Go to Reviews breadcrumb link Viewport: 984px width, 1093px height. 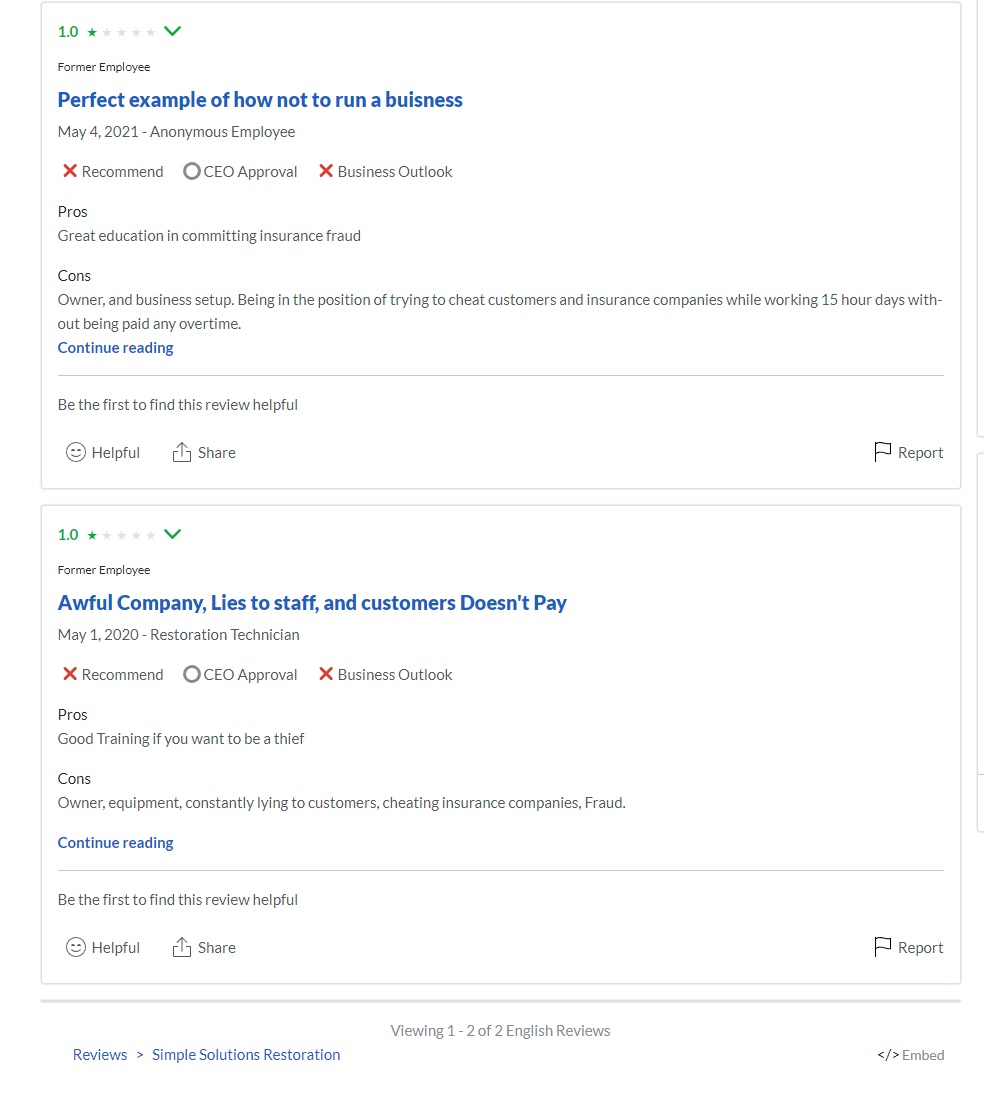point(100,1055)
